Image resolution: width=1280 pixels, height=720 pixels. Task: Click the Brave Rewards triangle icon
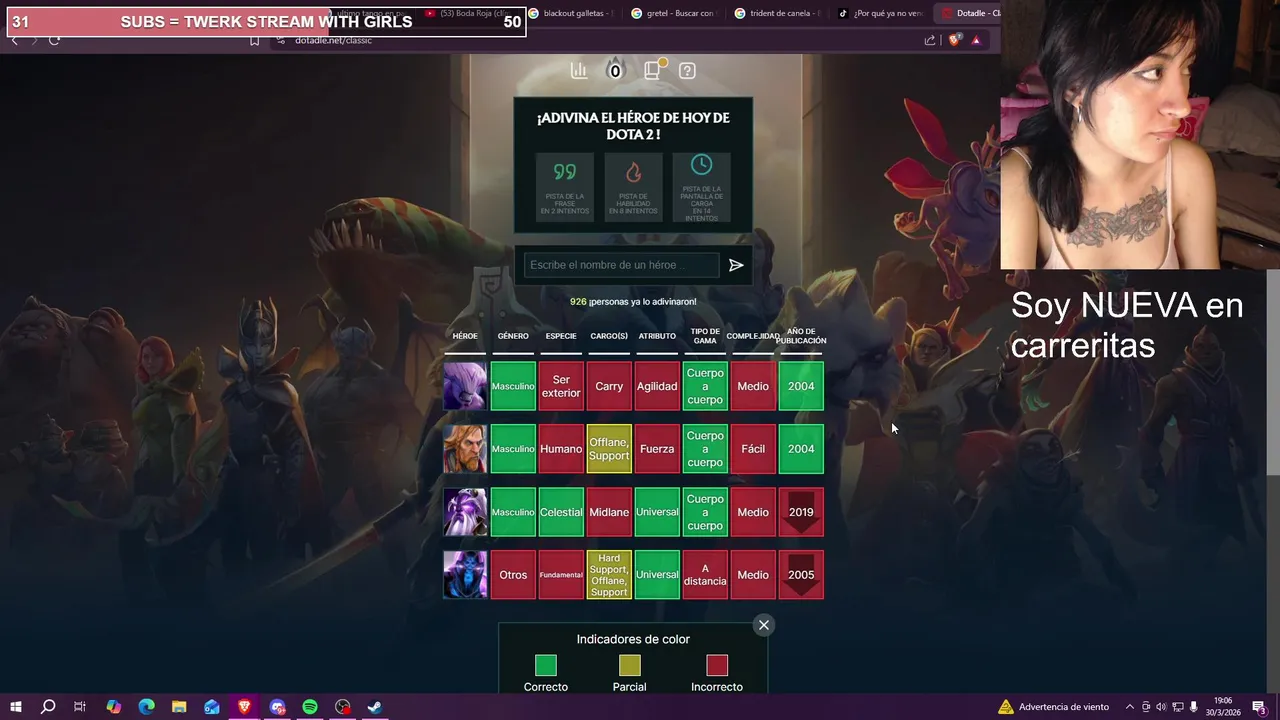976,40
